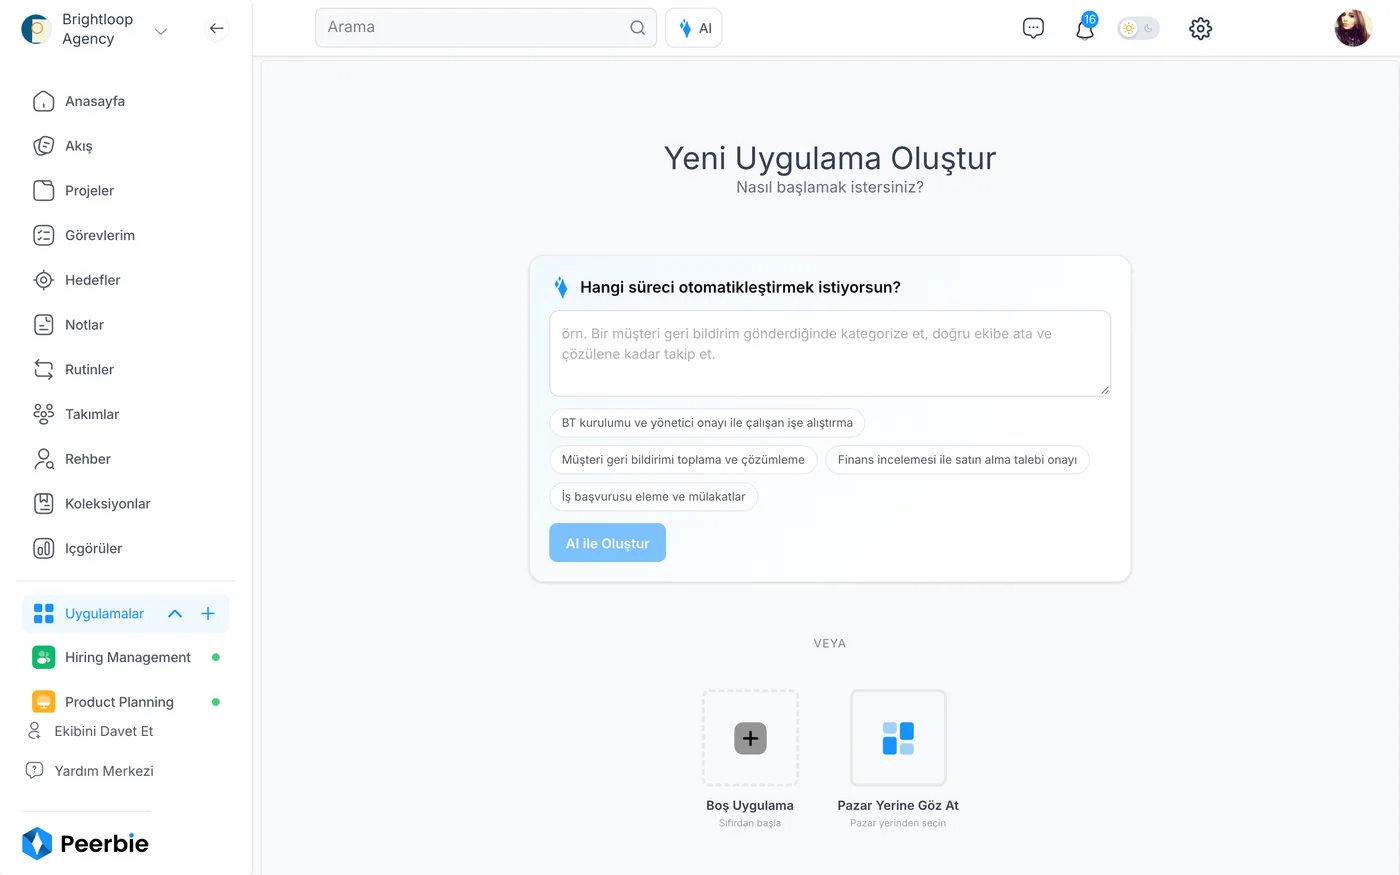The image size is (1400, 875).
Task: Click the Anasayfa home icon
Action: pyautogui.click(x=44, y=101)
